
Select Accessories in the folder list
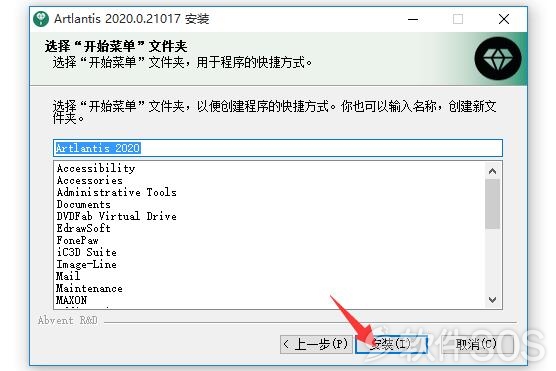pyautogui.click(x=89, y=180)
